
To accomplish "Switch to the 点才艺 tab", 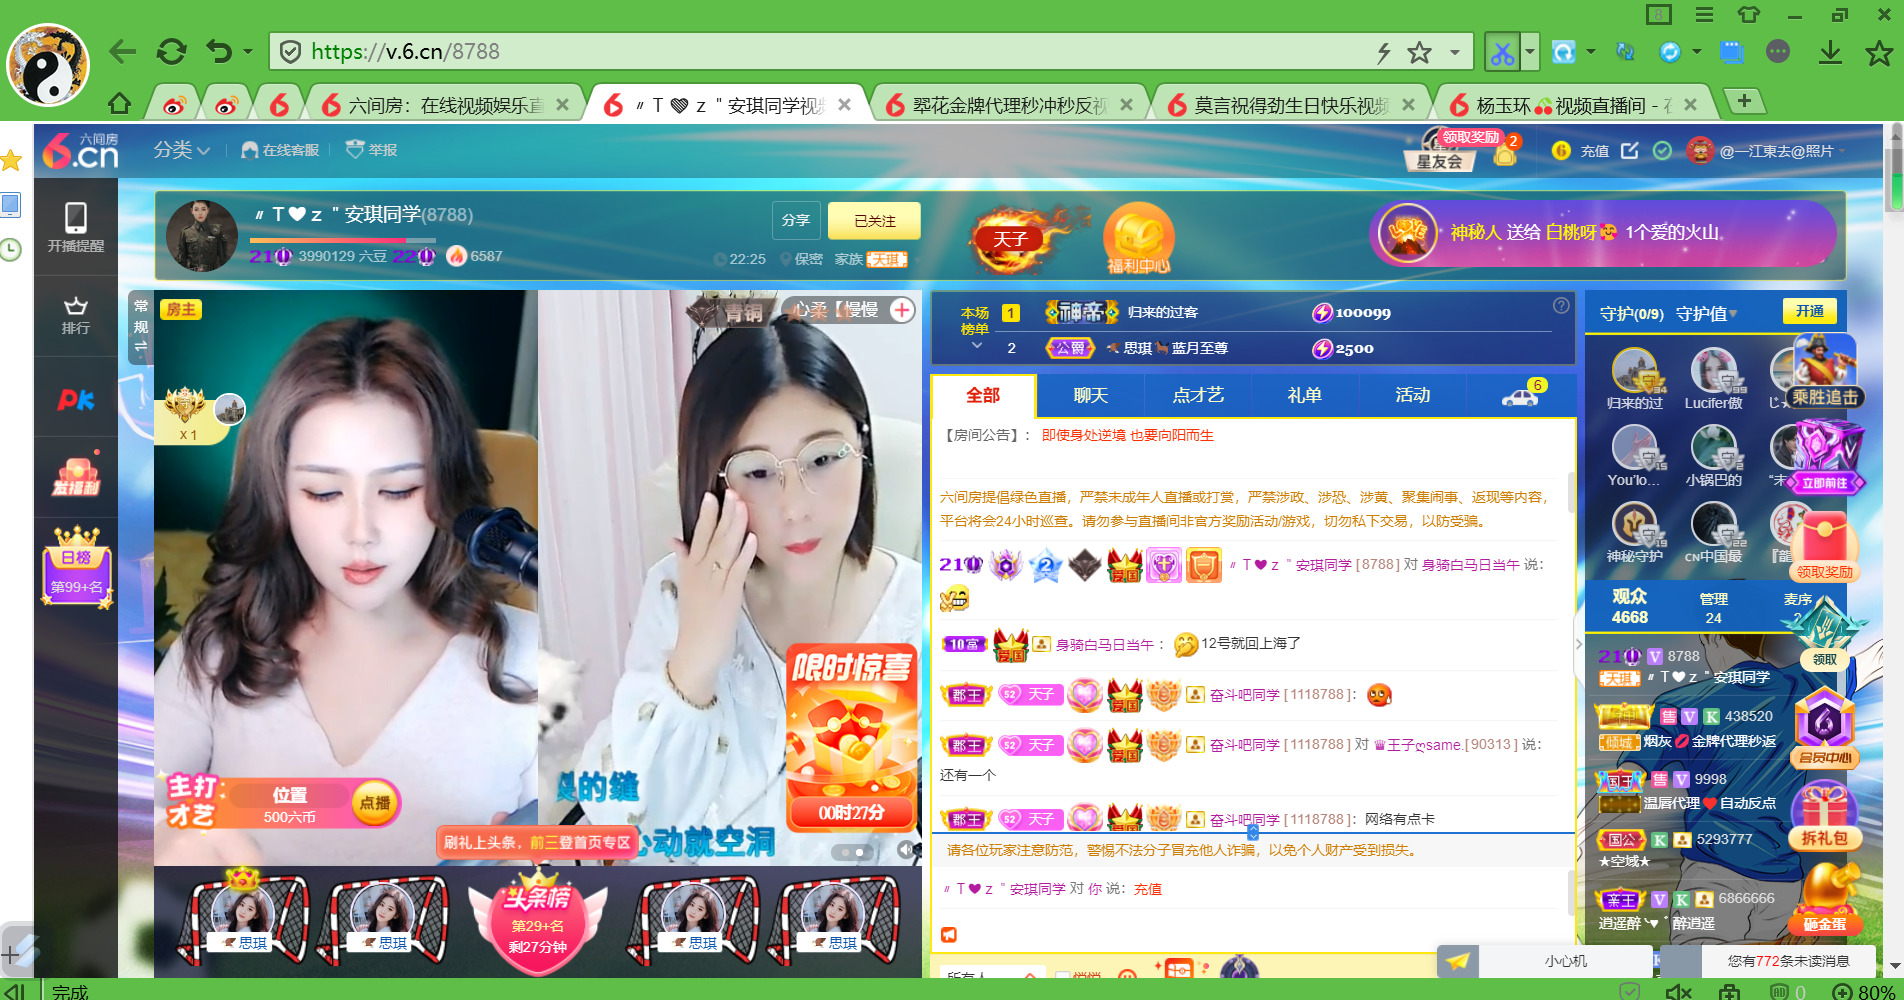I will click(1198, 395).
